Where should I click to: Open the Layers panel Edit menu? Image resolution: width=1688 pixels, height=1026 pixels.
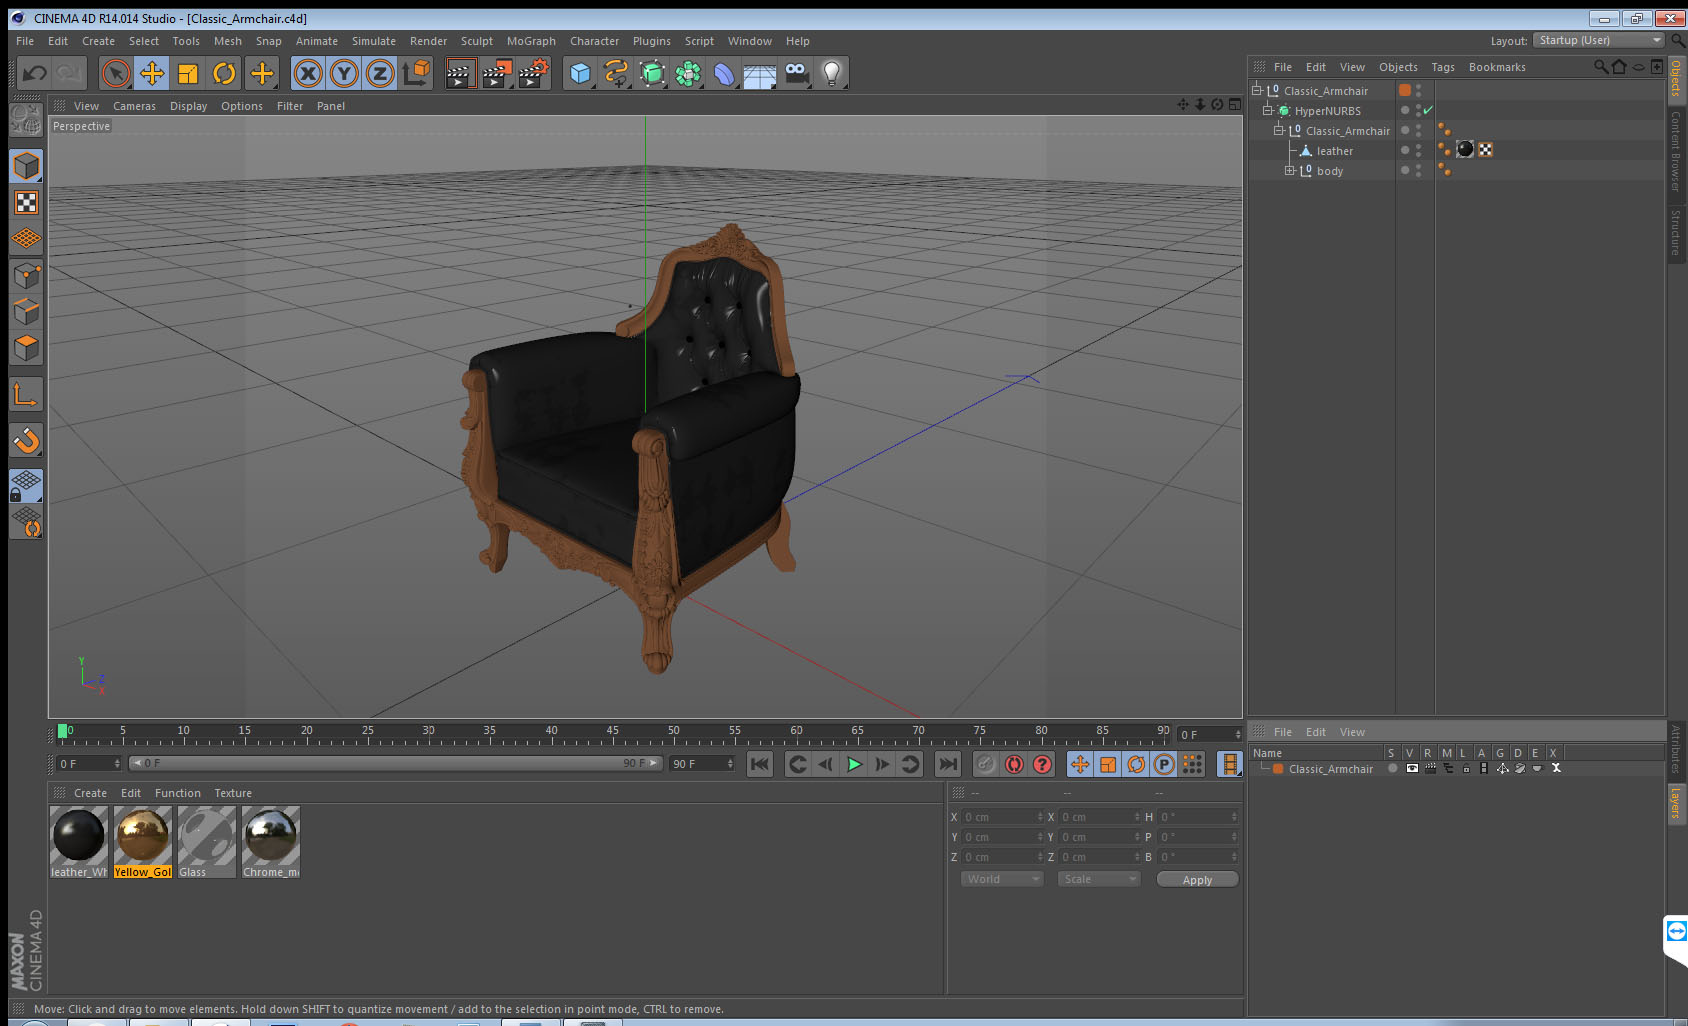tap(1316, 732)
